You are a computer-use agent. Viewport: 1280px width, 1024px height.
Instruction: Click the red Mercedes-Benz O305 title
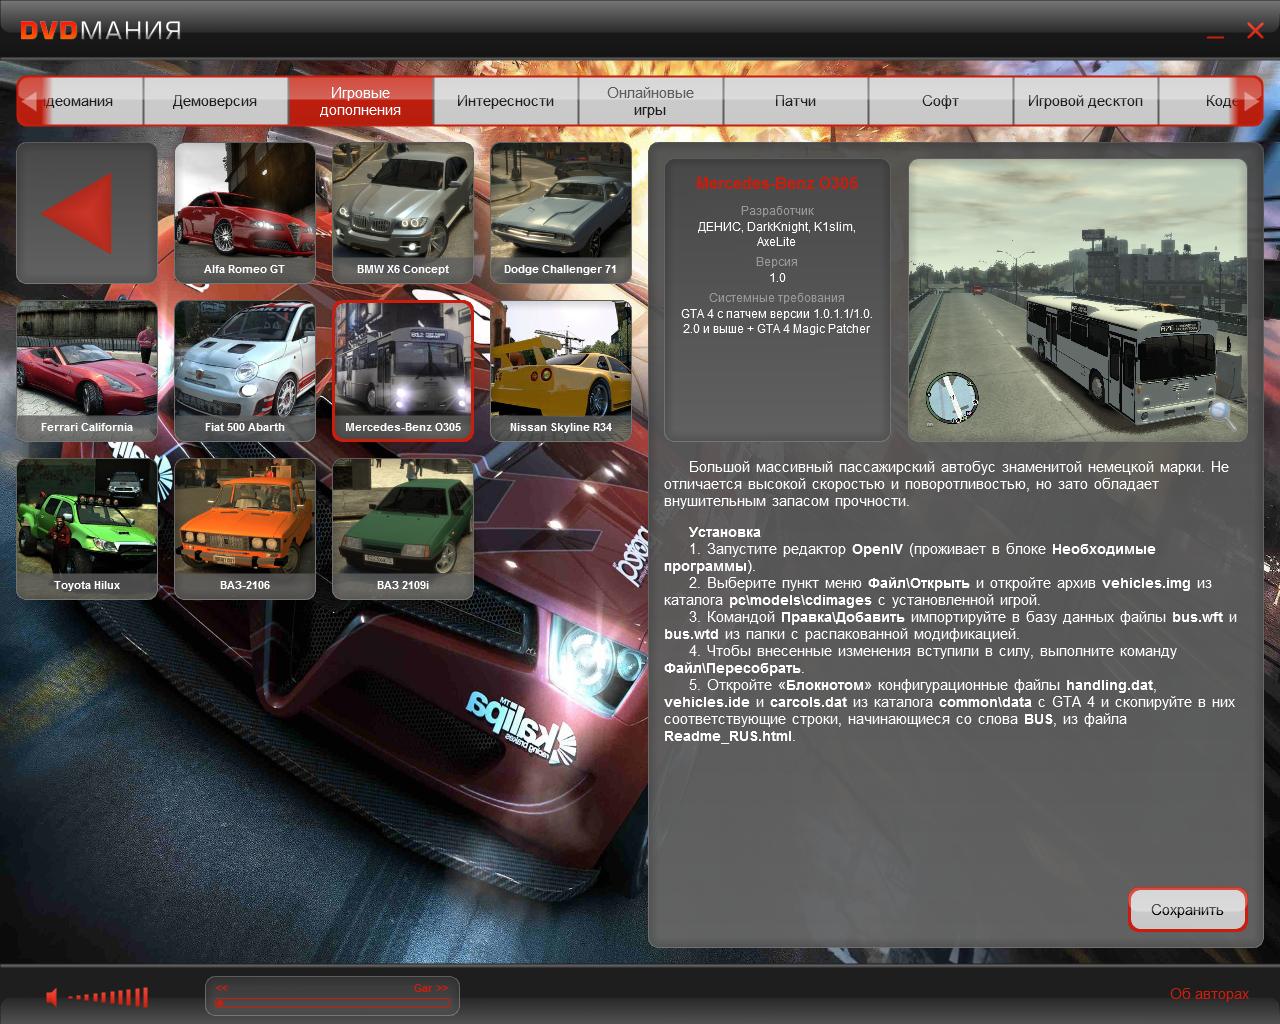click(777, 183)
